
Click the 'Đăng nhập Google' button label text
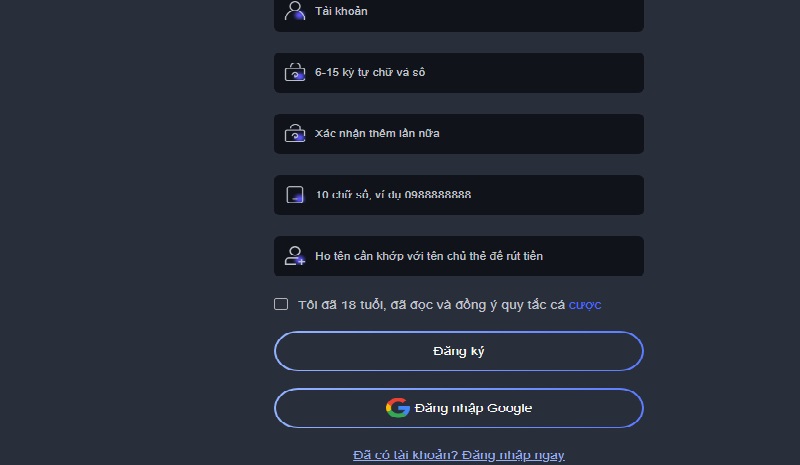[473, 408]
